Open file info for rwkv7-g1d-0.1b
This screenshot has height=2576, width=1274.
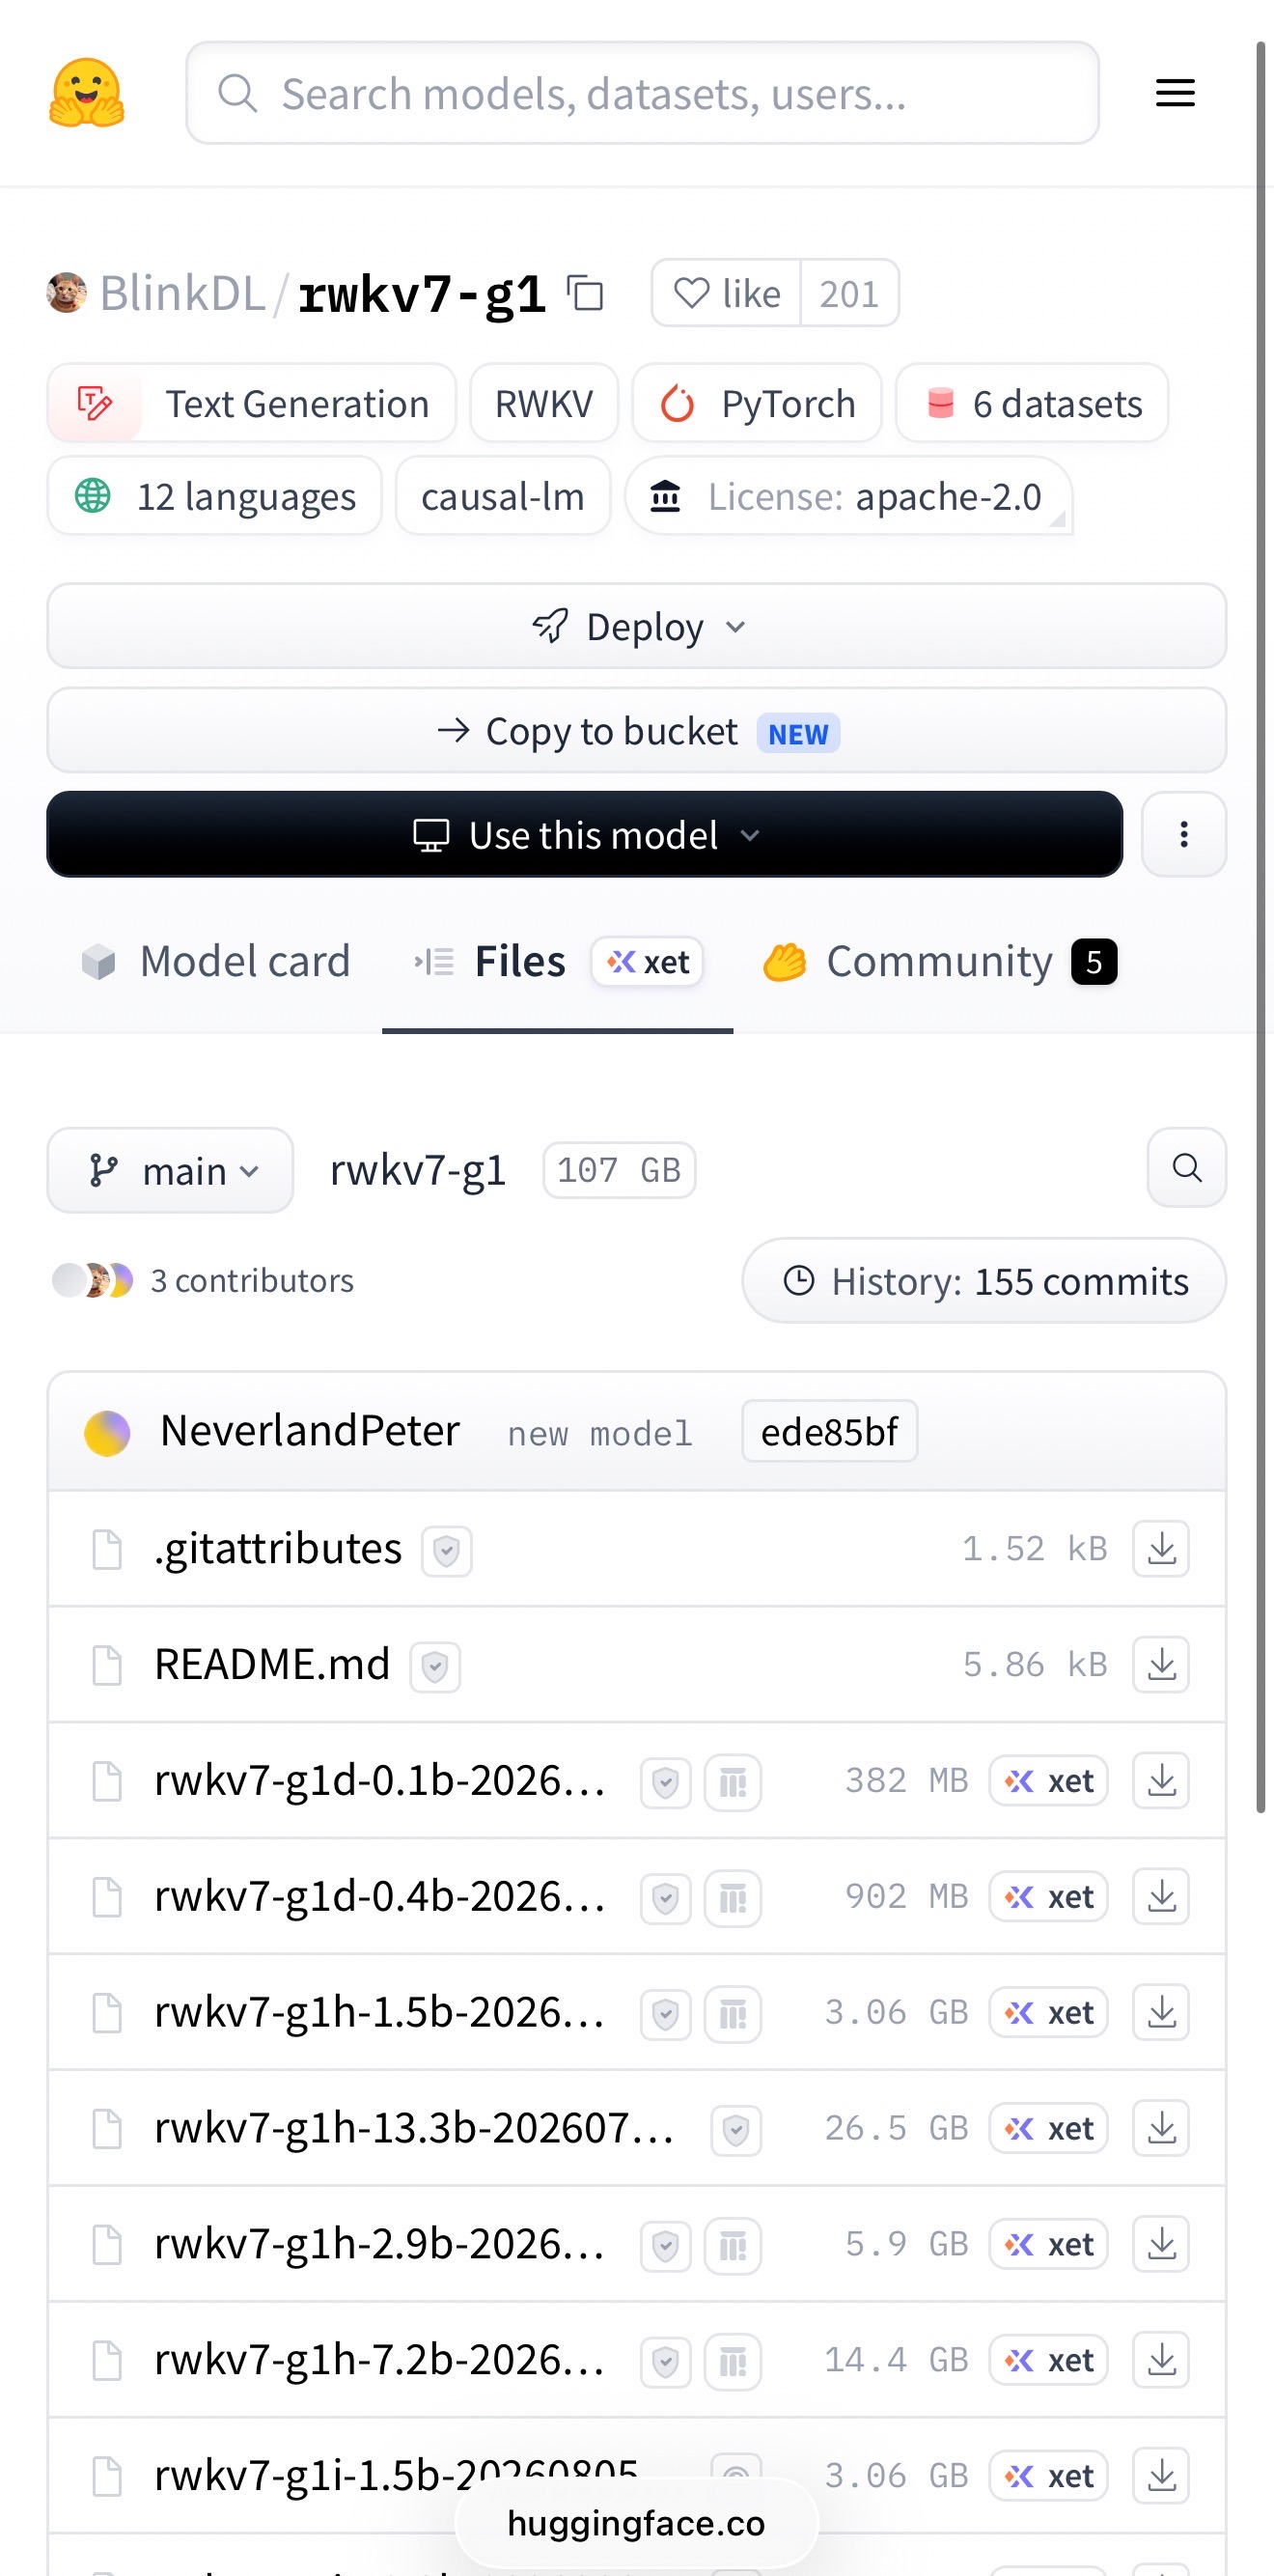pos(733,1782)
